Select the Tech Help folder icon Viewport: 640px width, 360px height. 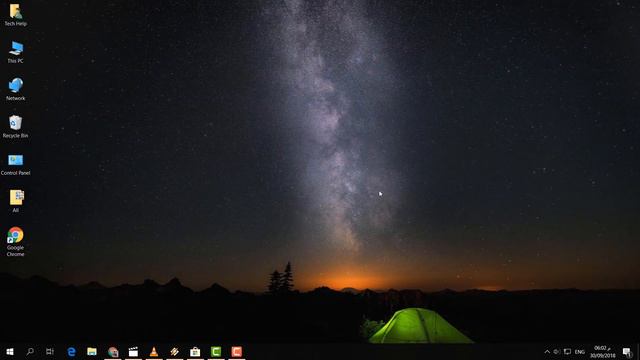16,15
